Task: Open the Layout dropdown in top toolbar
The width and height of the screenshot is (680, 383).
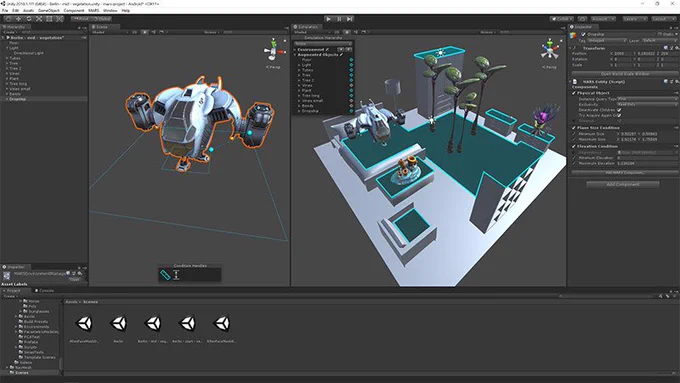Action: pyautogui.click(x=664, y=19)
